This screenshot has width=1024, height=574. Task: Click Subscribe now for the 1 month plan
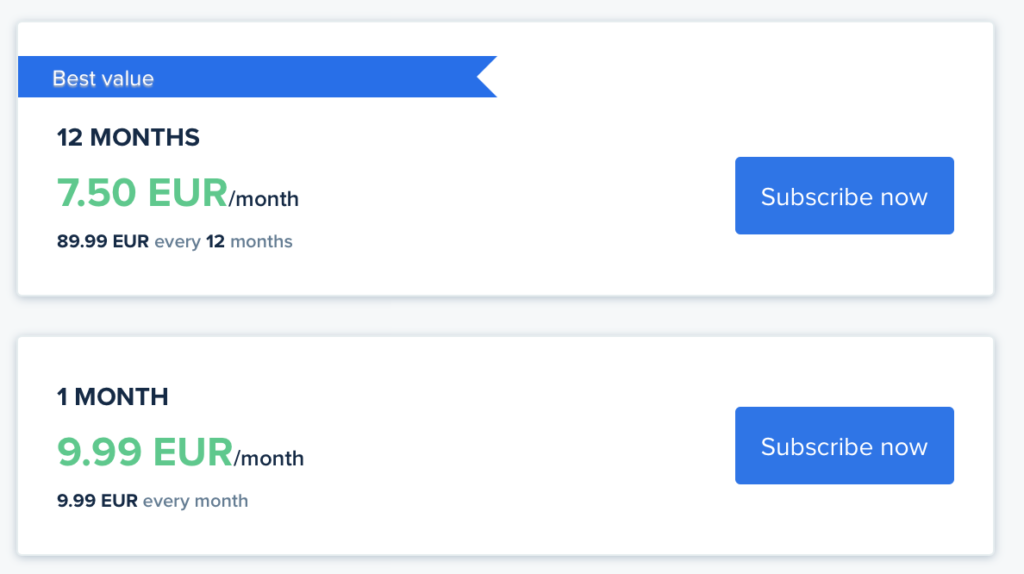click(x=844, y=446)
